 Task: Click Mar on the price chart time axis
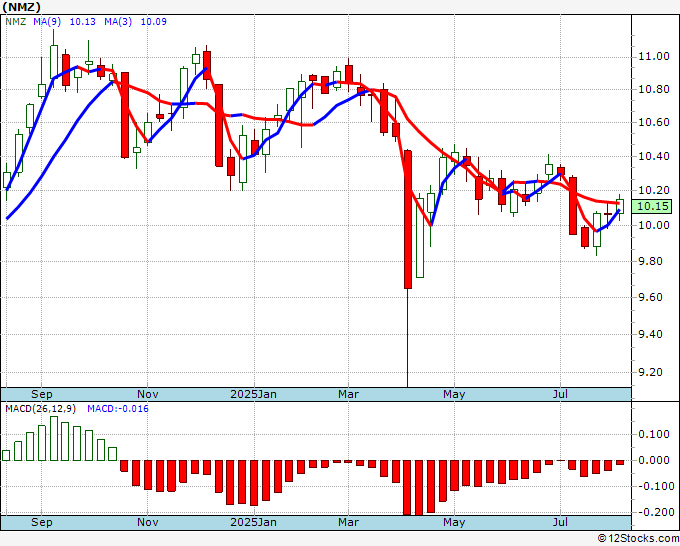pos(349,394)
